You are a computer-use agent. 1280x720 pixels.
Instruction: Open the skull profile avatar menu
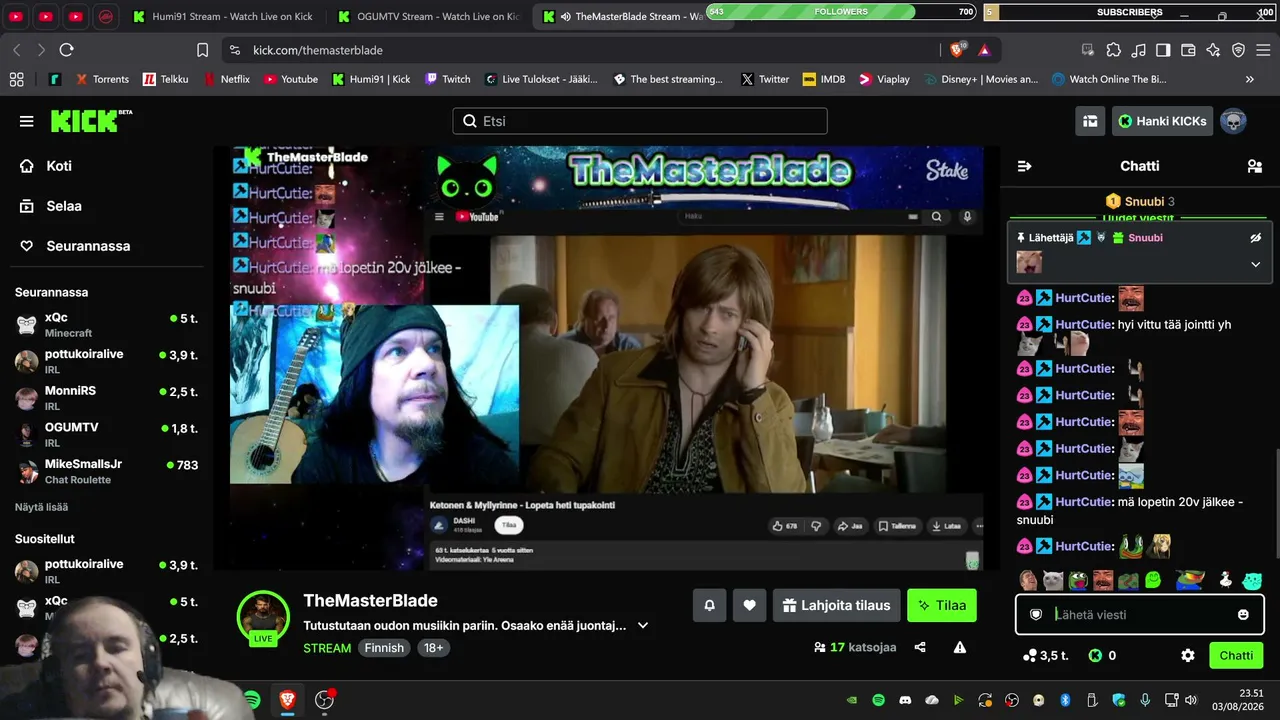tap(1233, 121)
